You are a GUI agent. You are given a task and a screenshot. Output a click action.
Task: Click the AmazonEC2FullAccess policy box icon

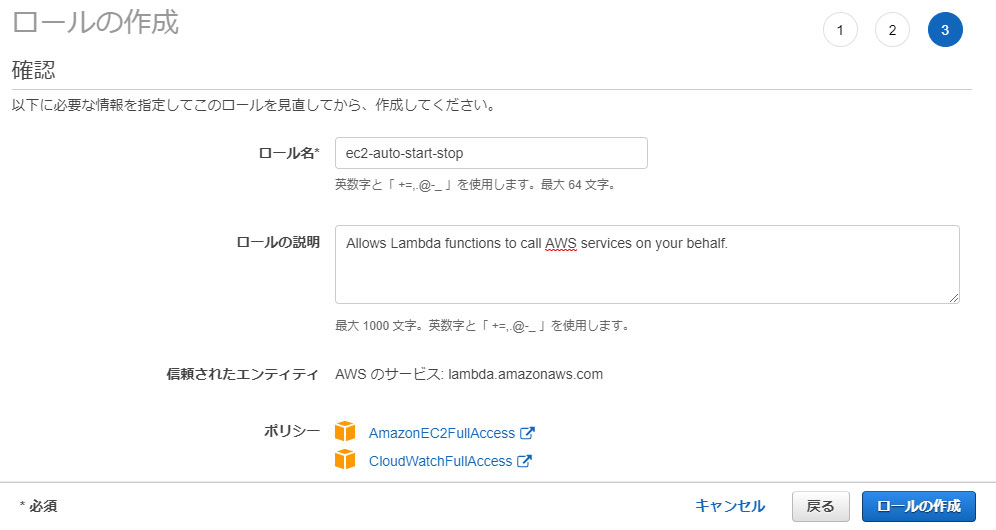(345, 431)
